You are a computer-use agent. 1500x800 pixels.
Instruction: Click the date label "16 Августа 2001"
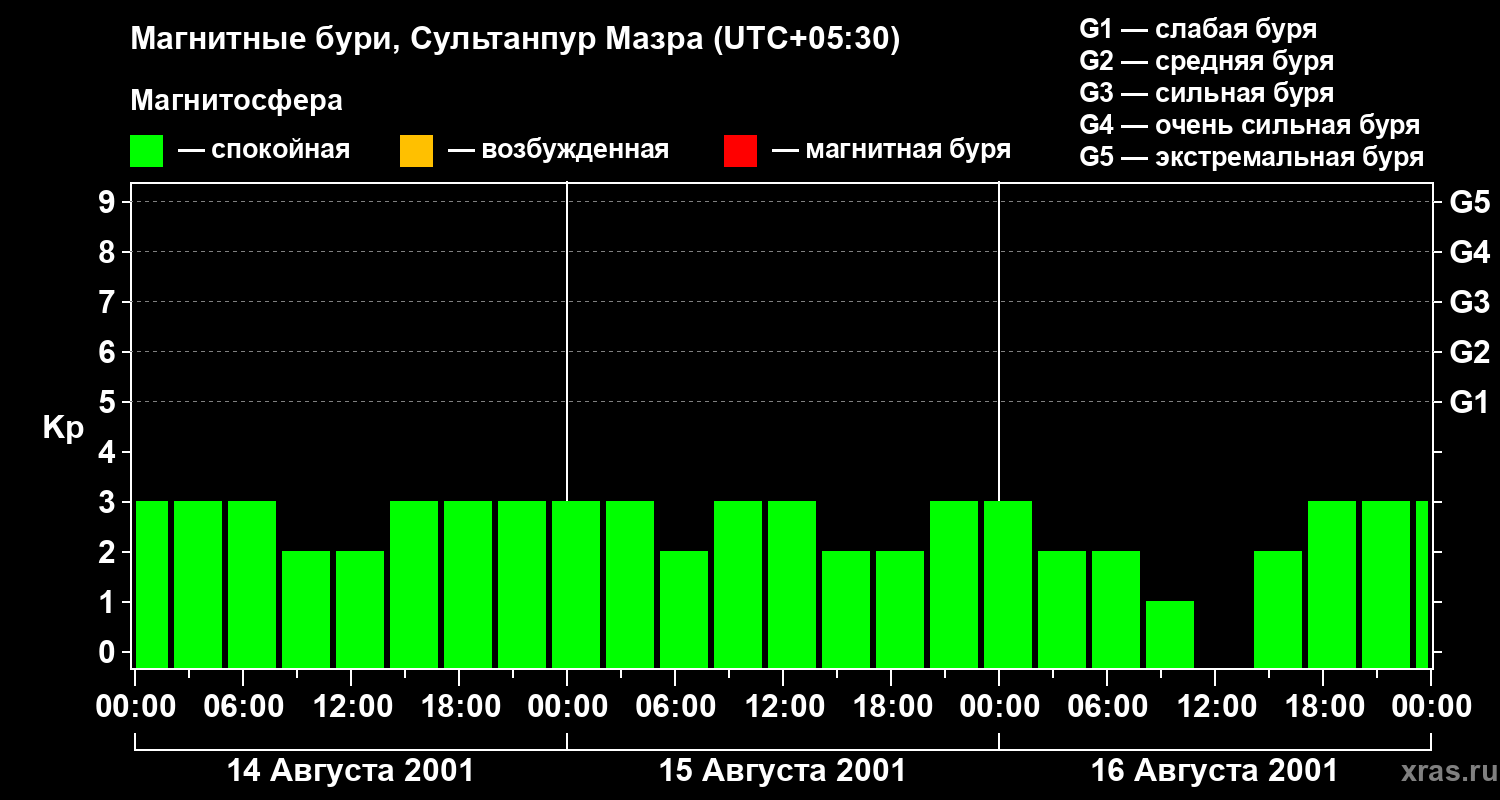pos(1214,771)
